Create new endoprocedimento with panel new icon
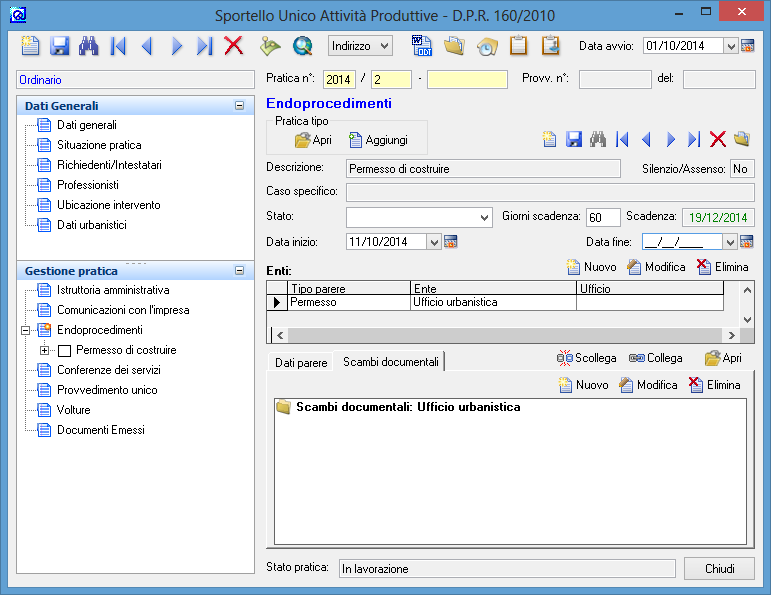 [549, 139]
